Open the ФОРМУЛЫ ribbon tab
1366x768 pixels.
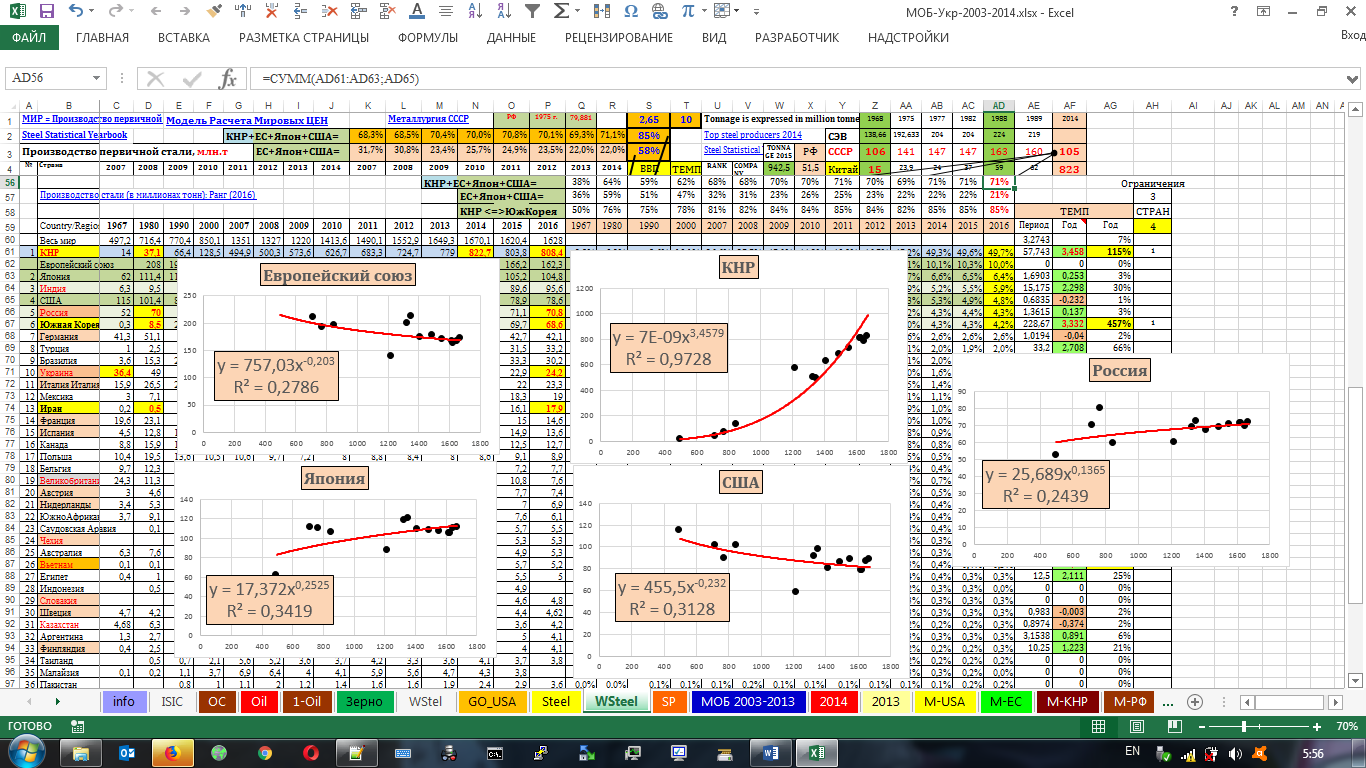pos(427,38)
